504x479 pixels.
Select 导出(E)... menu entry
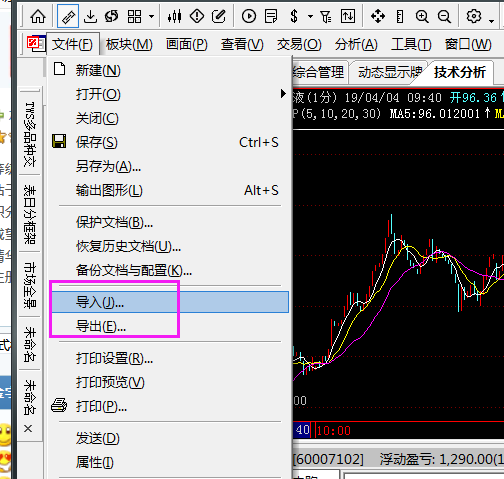coord(169,326)
